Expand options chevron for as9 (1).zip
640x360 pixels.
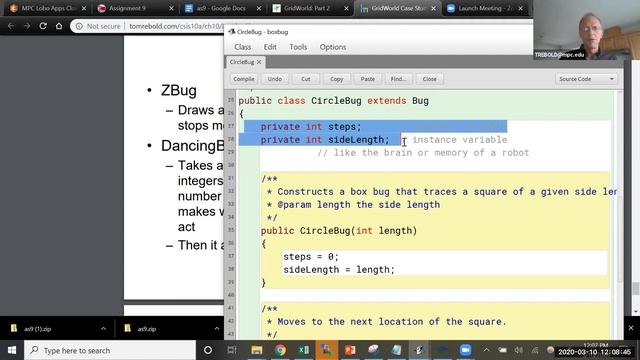(x=103, y=329)
